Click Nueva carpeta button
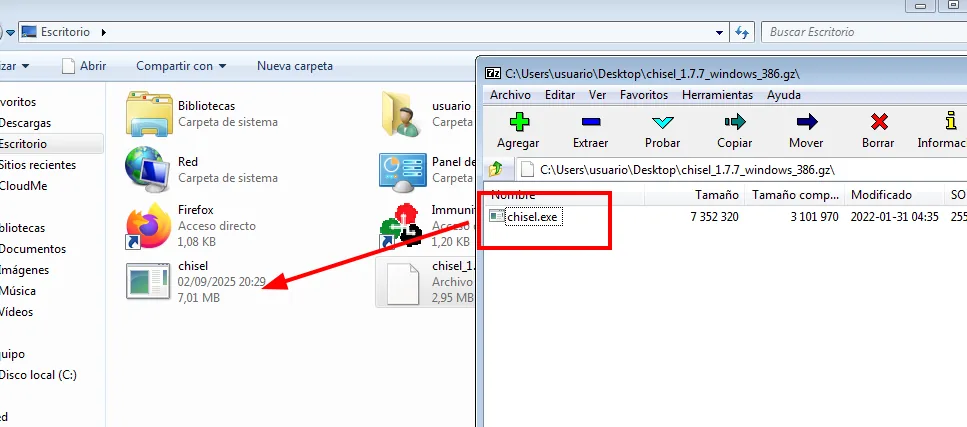Viewport: 967px width, 427px height. (x=295, y=65)
